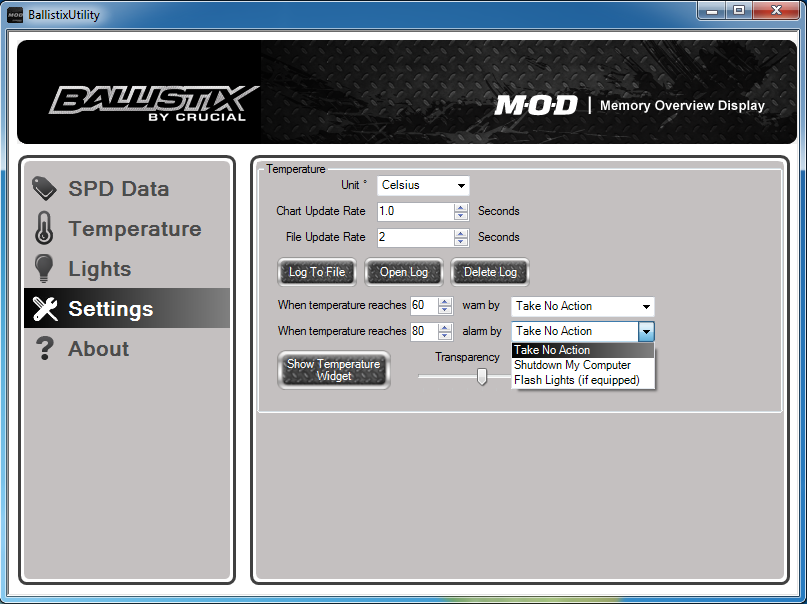Click the Settings wrench icon
This screenshot has height=604, width=807.
tap(45, 309)
